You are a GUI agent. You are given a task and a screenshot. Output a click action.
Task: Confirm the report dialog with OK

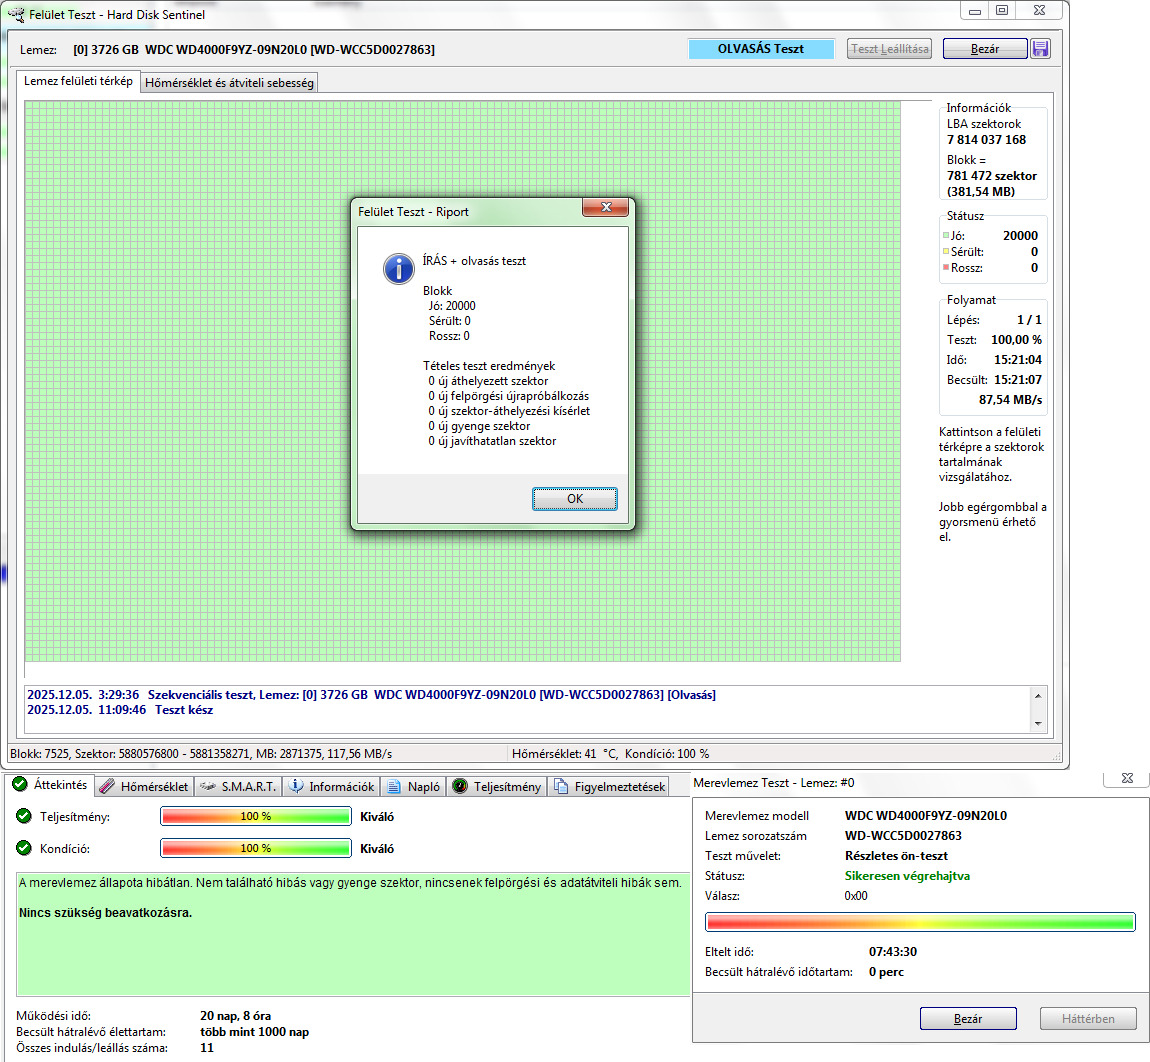(x=574, y=499)
